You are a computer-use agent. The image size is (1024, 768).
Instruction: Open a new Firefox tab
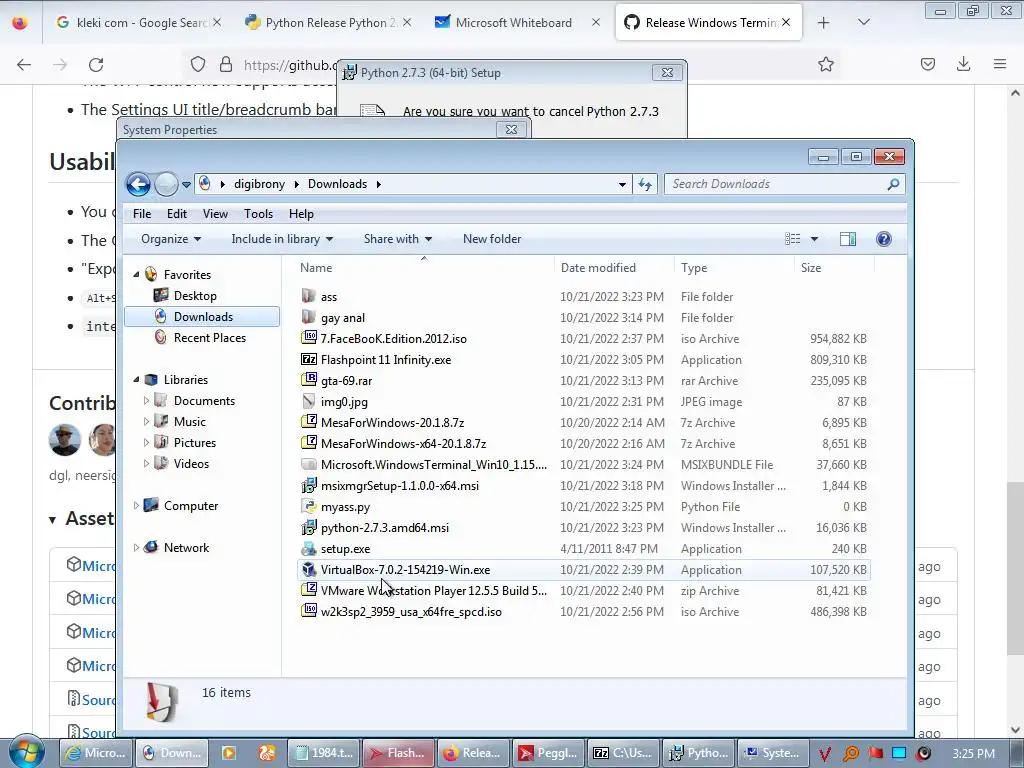[824, 23]
